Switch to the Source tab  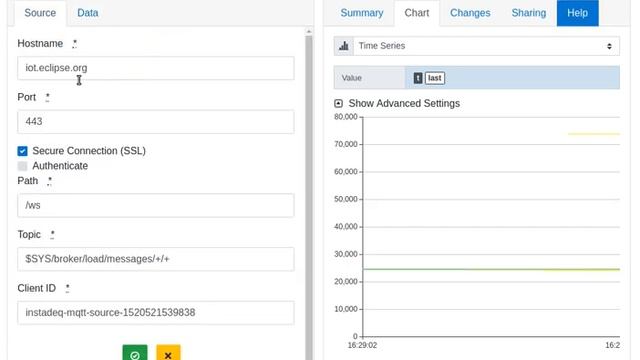click(40, 13)
